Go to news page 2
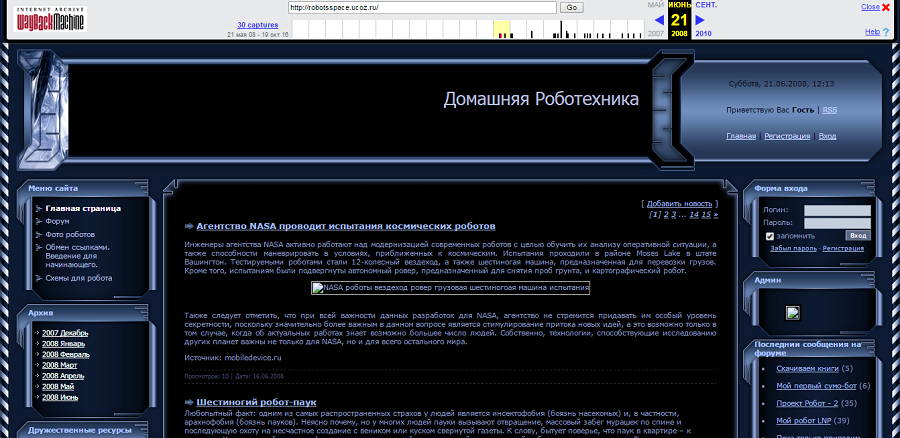 pyautogui.click(x=666, y=215)
